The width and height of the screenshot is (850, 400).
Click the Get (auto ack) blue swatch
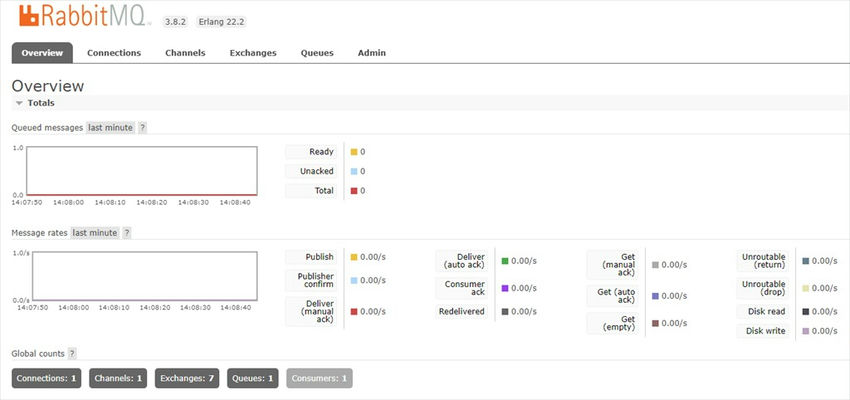[655, 296]
